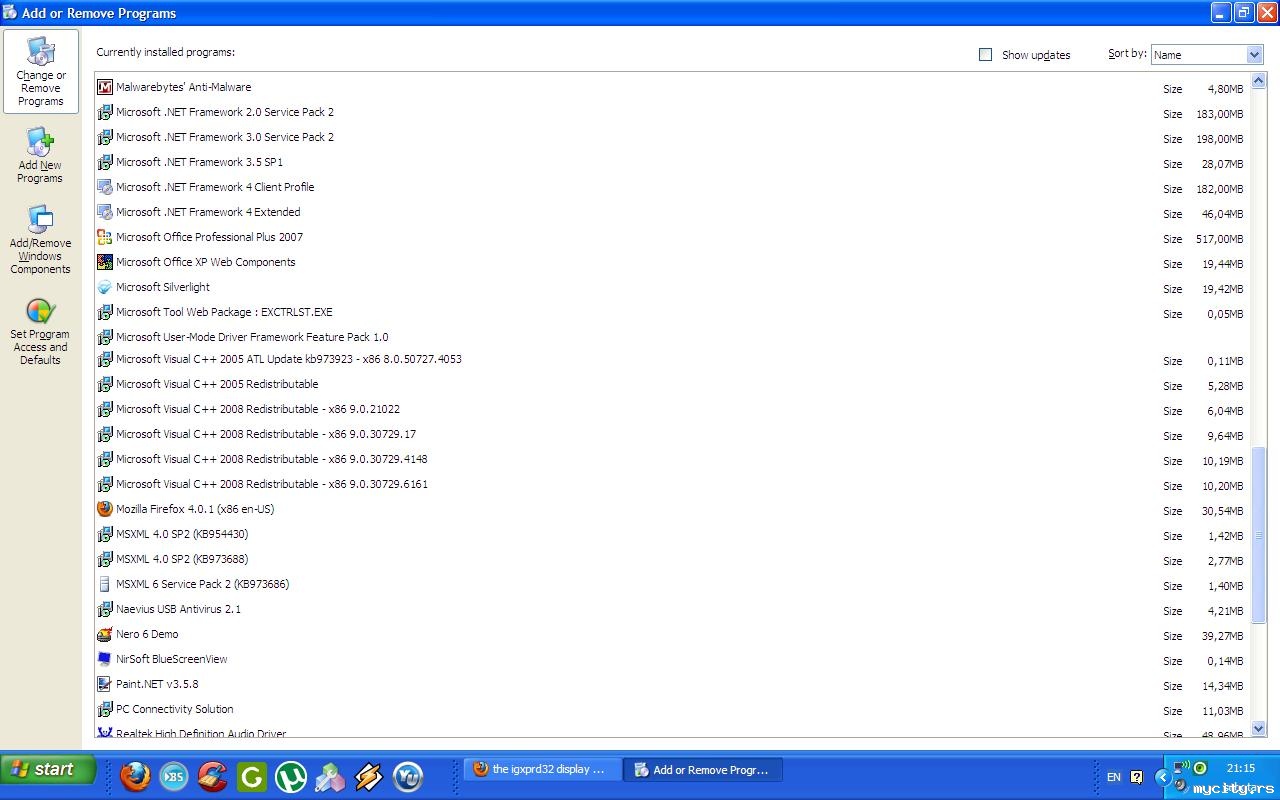Launch uTorrent from the Quick Launch bar
This screenshot has height=800, width=1280.
[x=291, y=776]
